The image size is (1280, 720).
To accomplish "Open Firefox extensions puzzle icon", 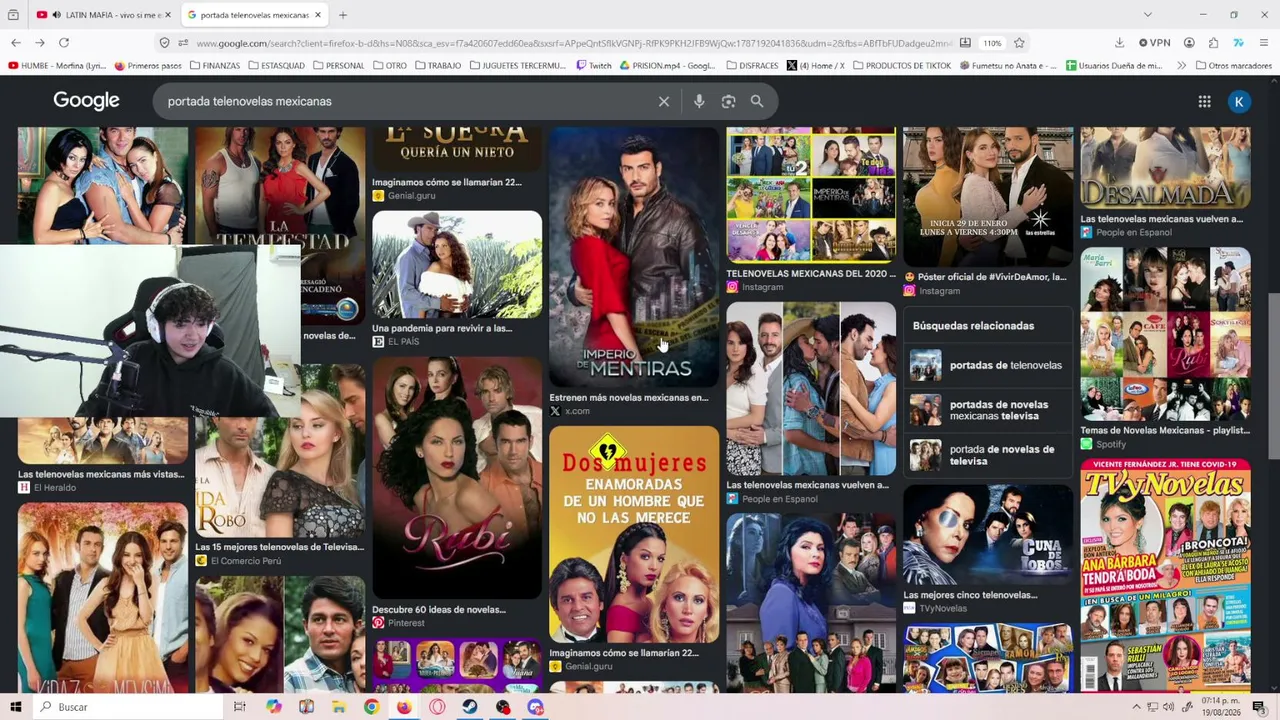I will (x=1213, y=43).
